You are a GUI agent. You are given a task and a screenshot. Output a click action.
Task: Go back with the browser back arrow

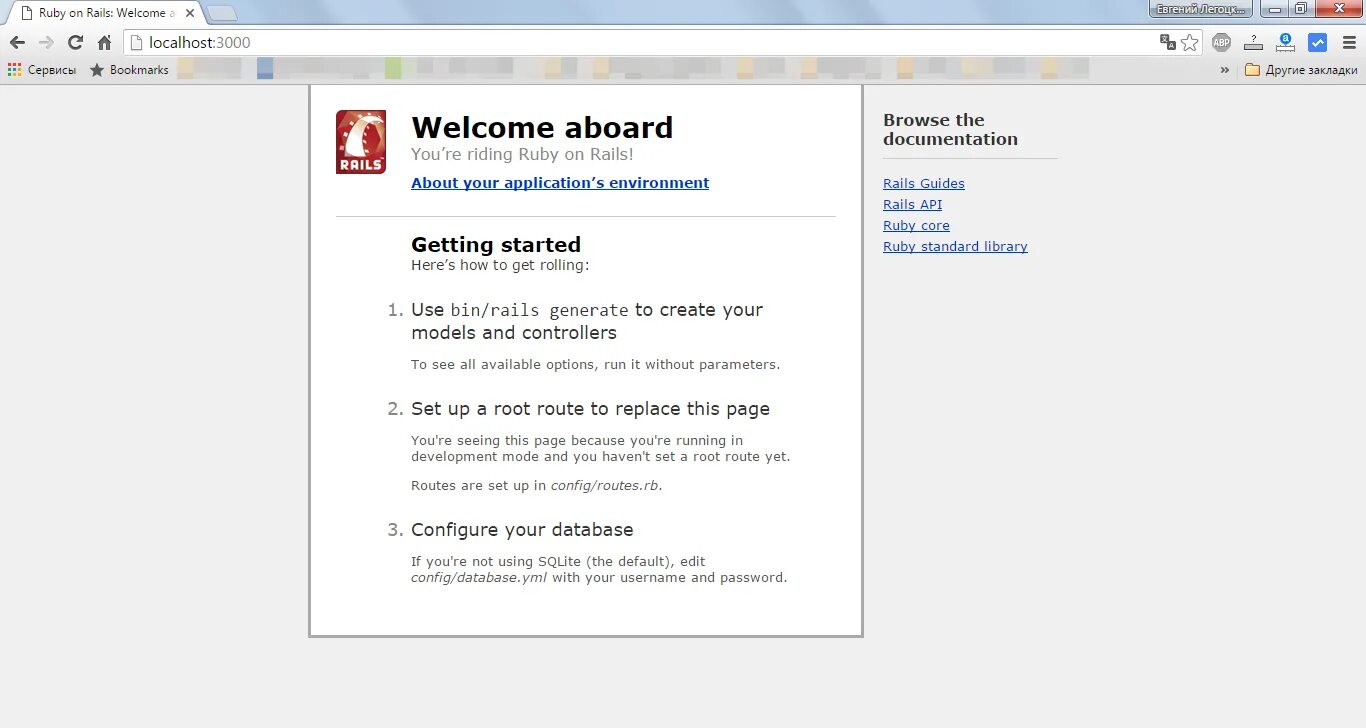click(17, 43)
